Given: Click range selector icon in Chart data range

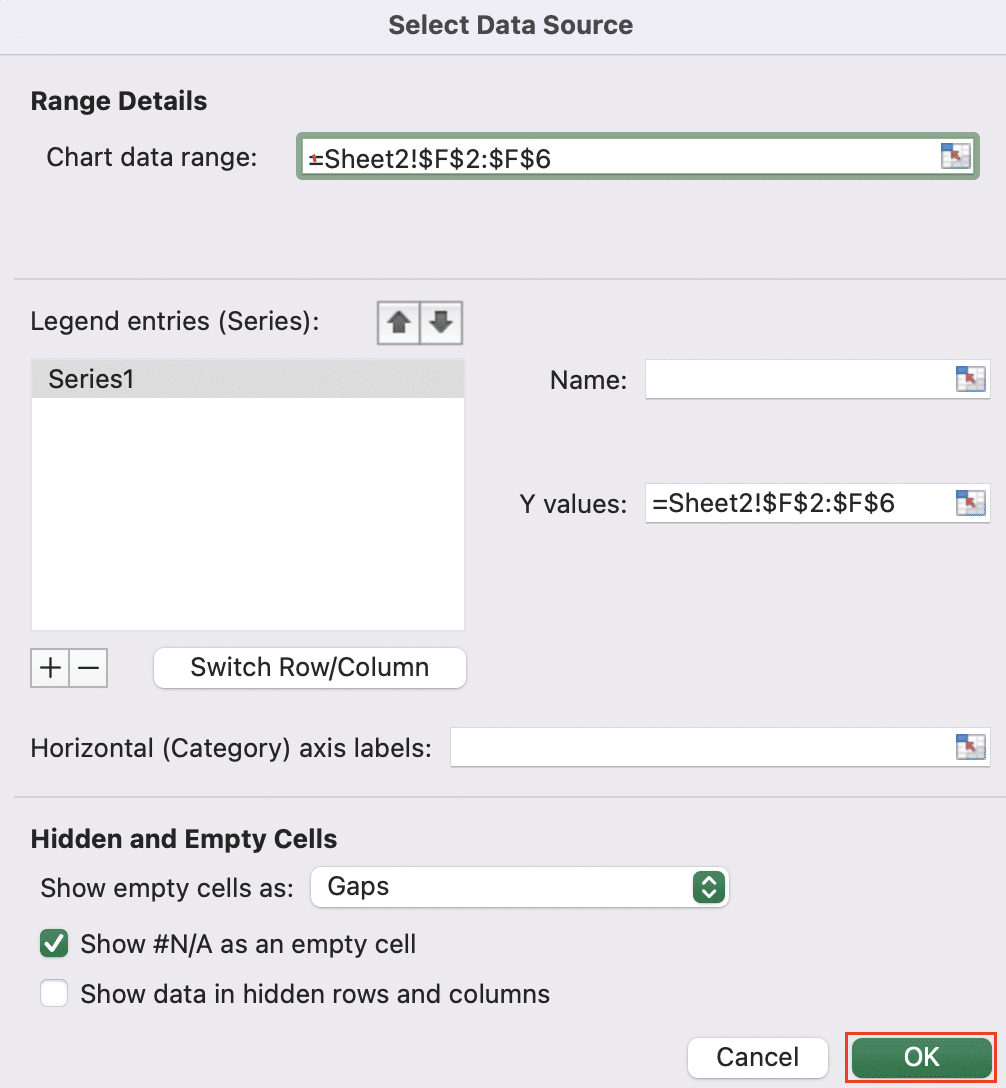Looking at the screenshot, I should point(955,155).
